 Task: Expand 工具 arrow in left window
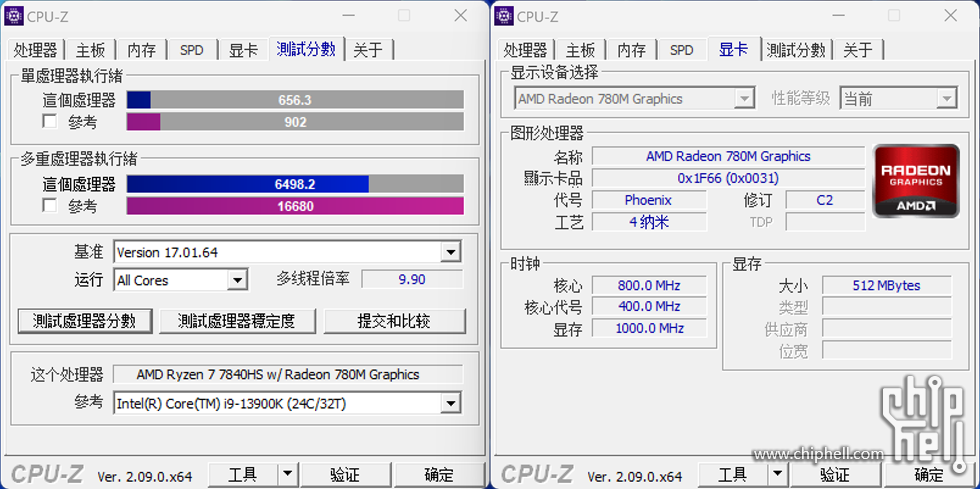pos(287,475)
